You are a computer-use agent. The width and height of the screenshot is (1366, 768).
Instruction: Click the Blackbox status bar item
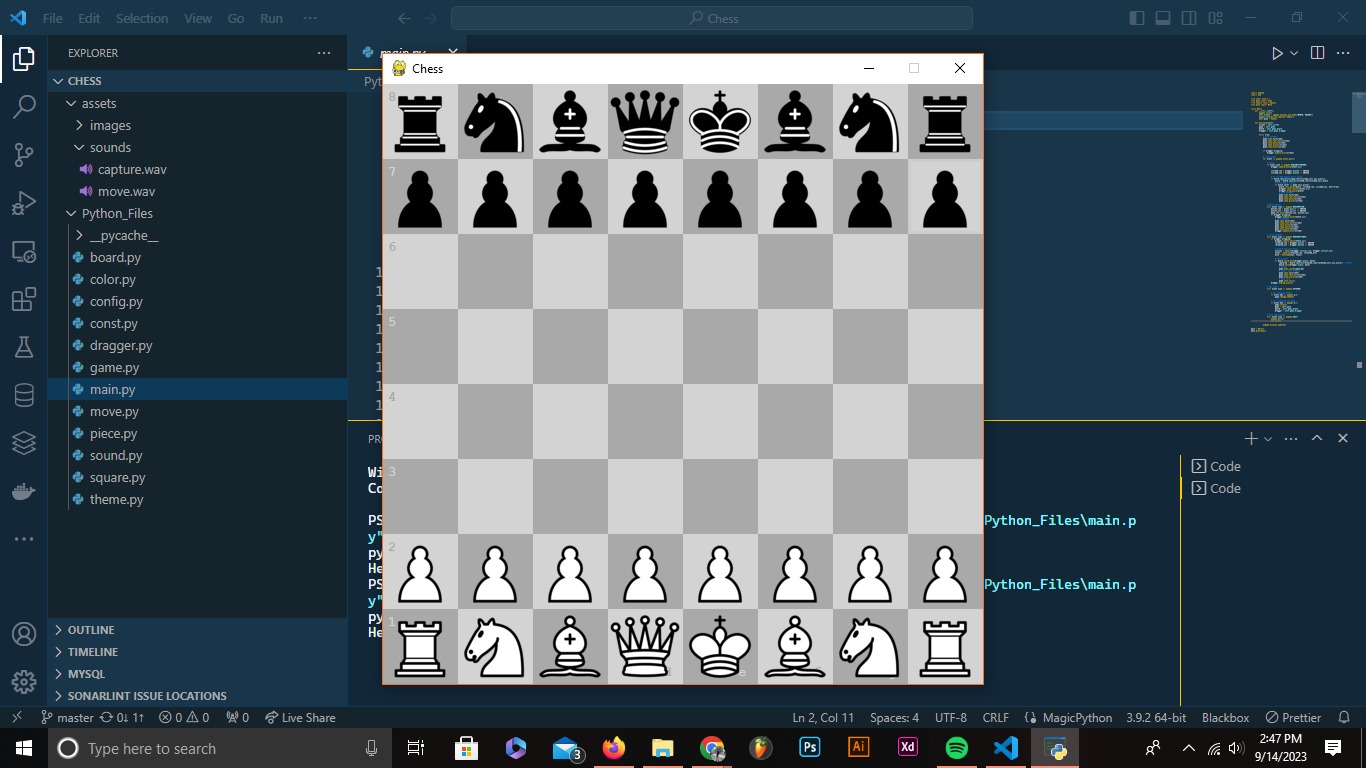pyautogui.click(x=1225, y=718)
